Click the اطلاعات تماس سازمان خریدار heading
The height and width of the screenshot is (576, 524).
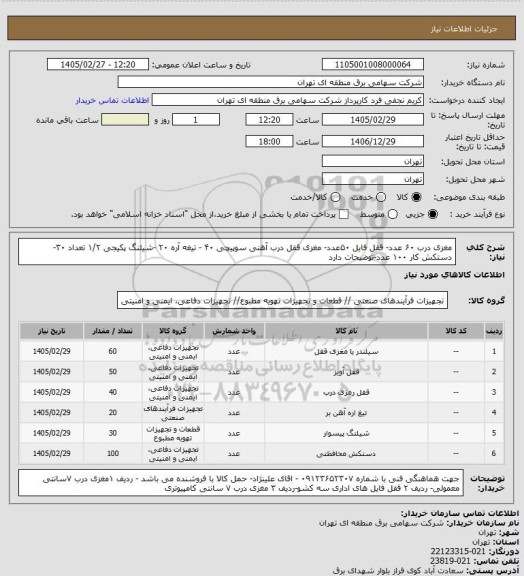pyautogui.click(x=459, y=513)
